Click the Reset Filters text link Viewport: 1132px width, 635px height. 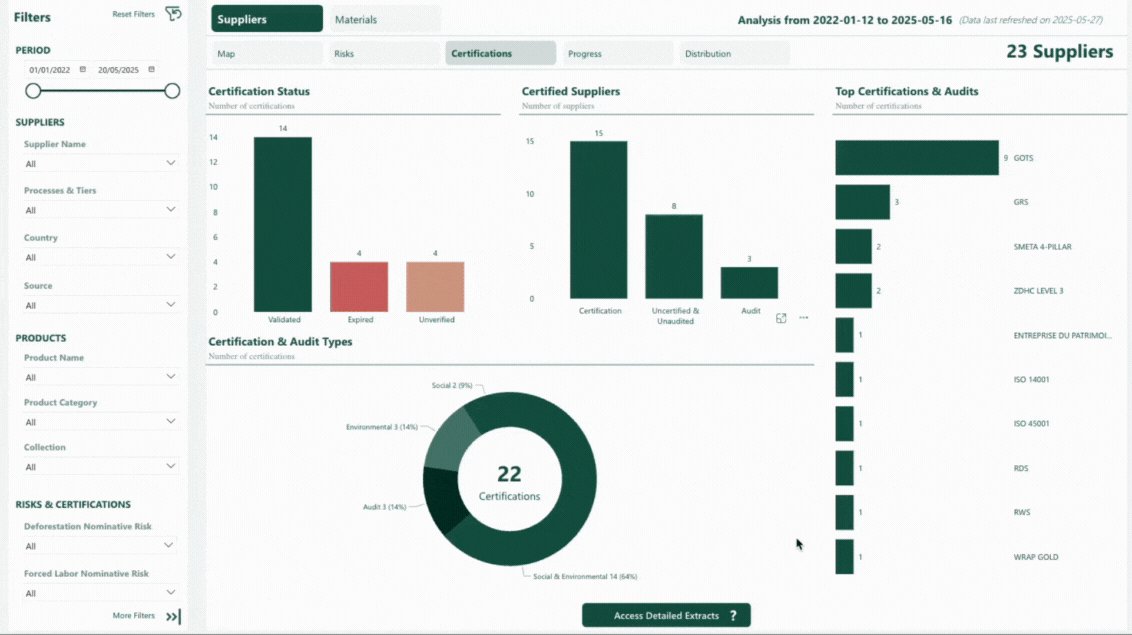[133, 14]
